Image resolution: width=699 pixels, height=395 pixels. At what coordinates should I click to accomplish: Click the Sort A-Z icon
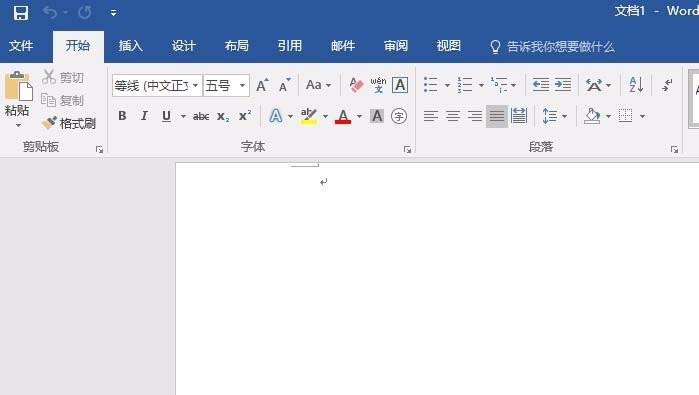coord(636,85)
